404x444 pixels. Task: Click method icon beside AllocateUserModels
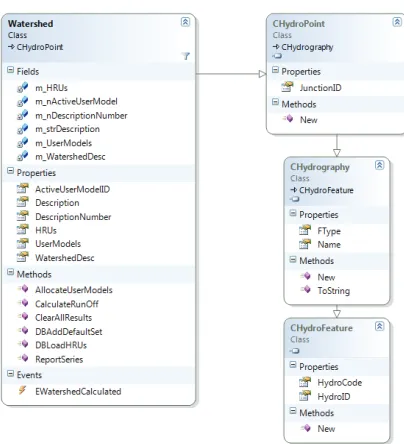[x=23, y=289]
